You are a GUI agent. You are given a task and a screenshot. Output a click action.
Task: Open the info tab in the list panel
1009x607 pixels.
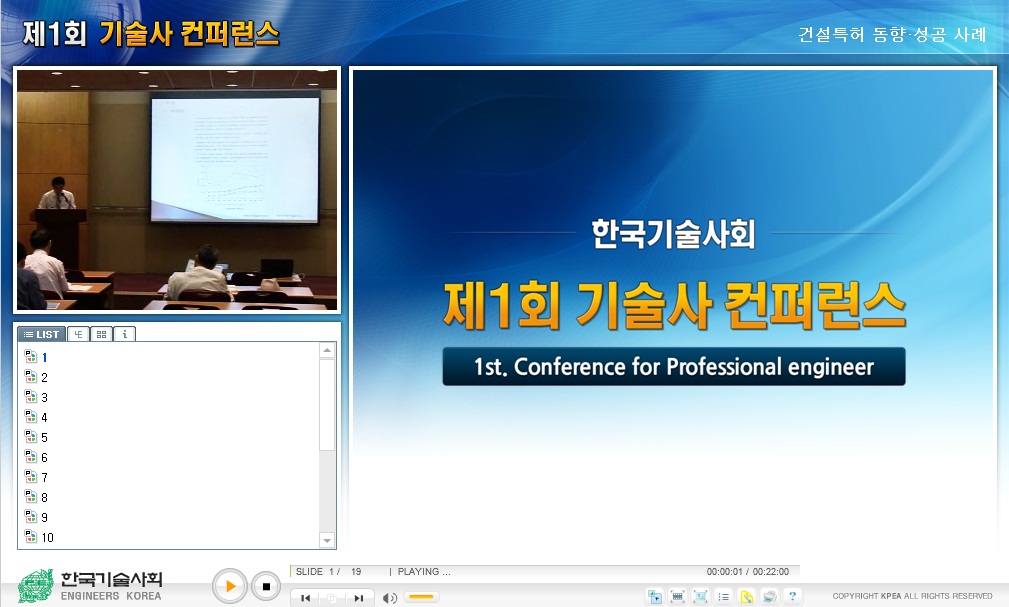(x=123, y=334)
